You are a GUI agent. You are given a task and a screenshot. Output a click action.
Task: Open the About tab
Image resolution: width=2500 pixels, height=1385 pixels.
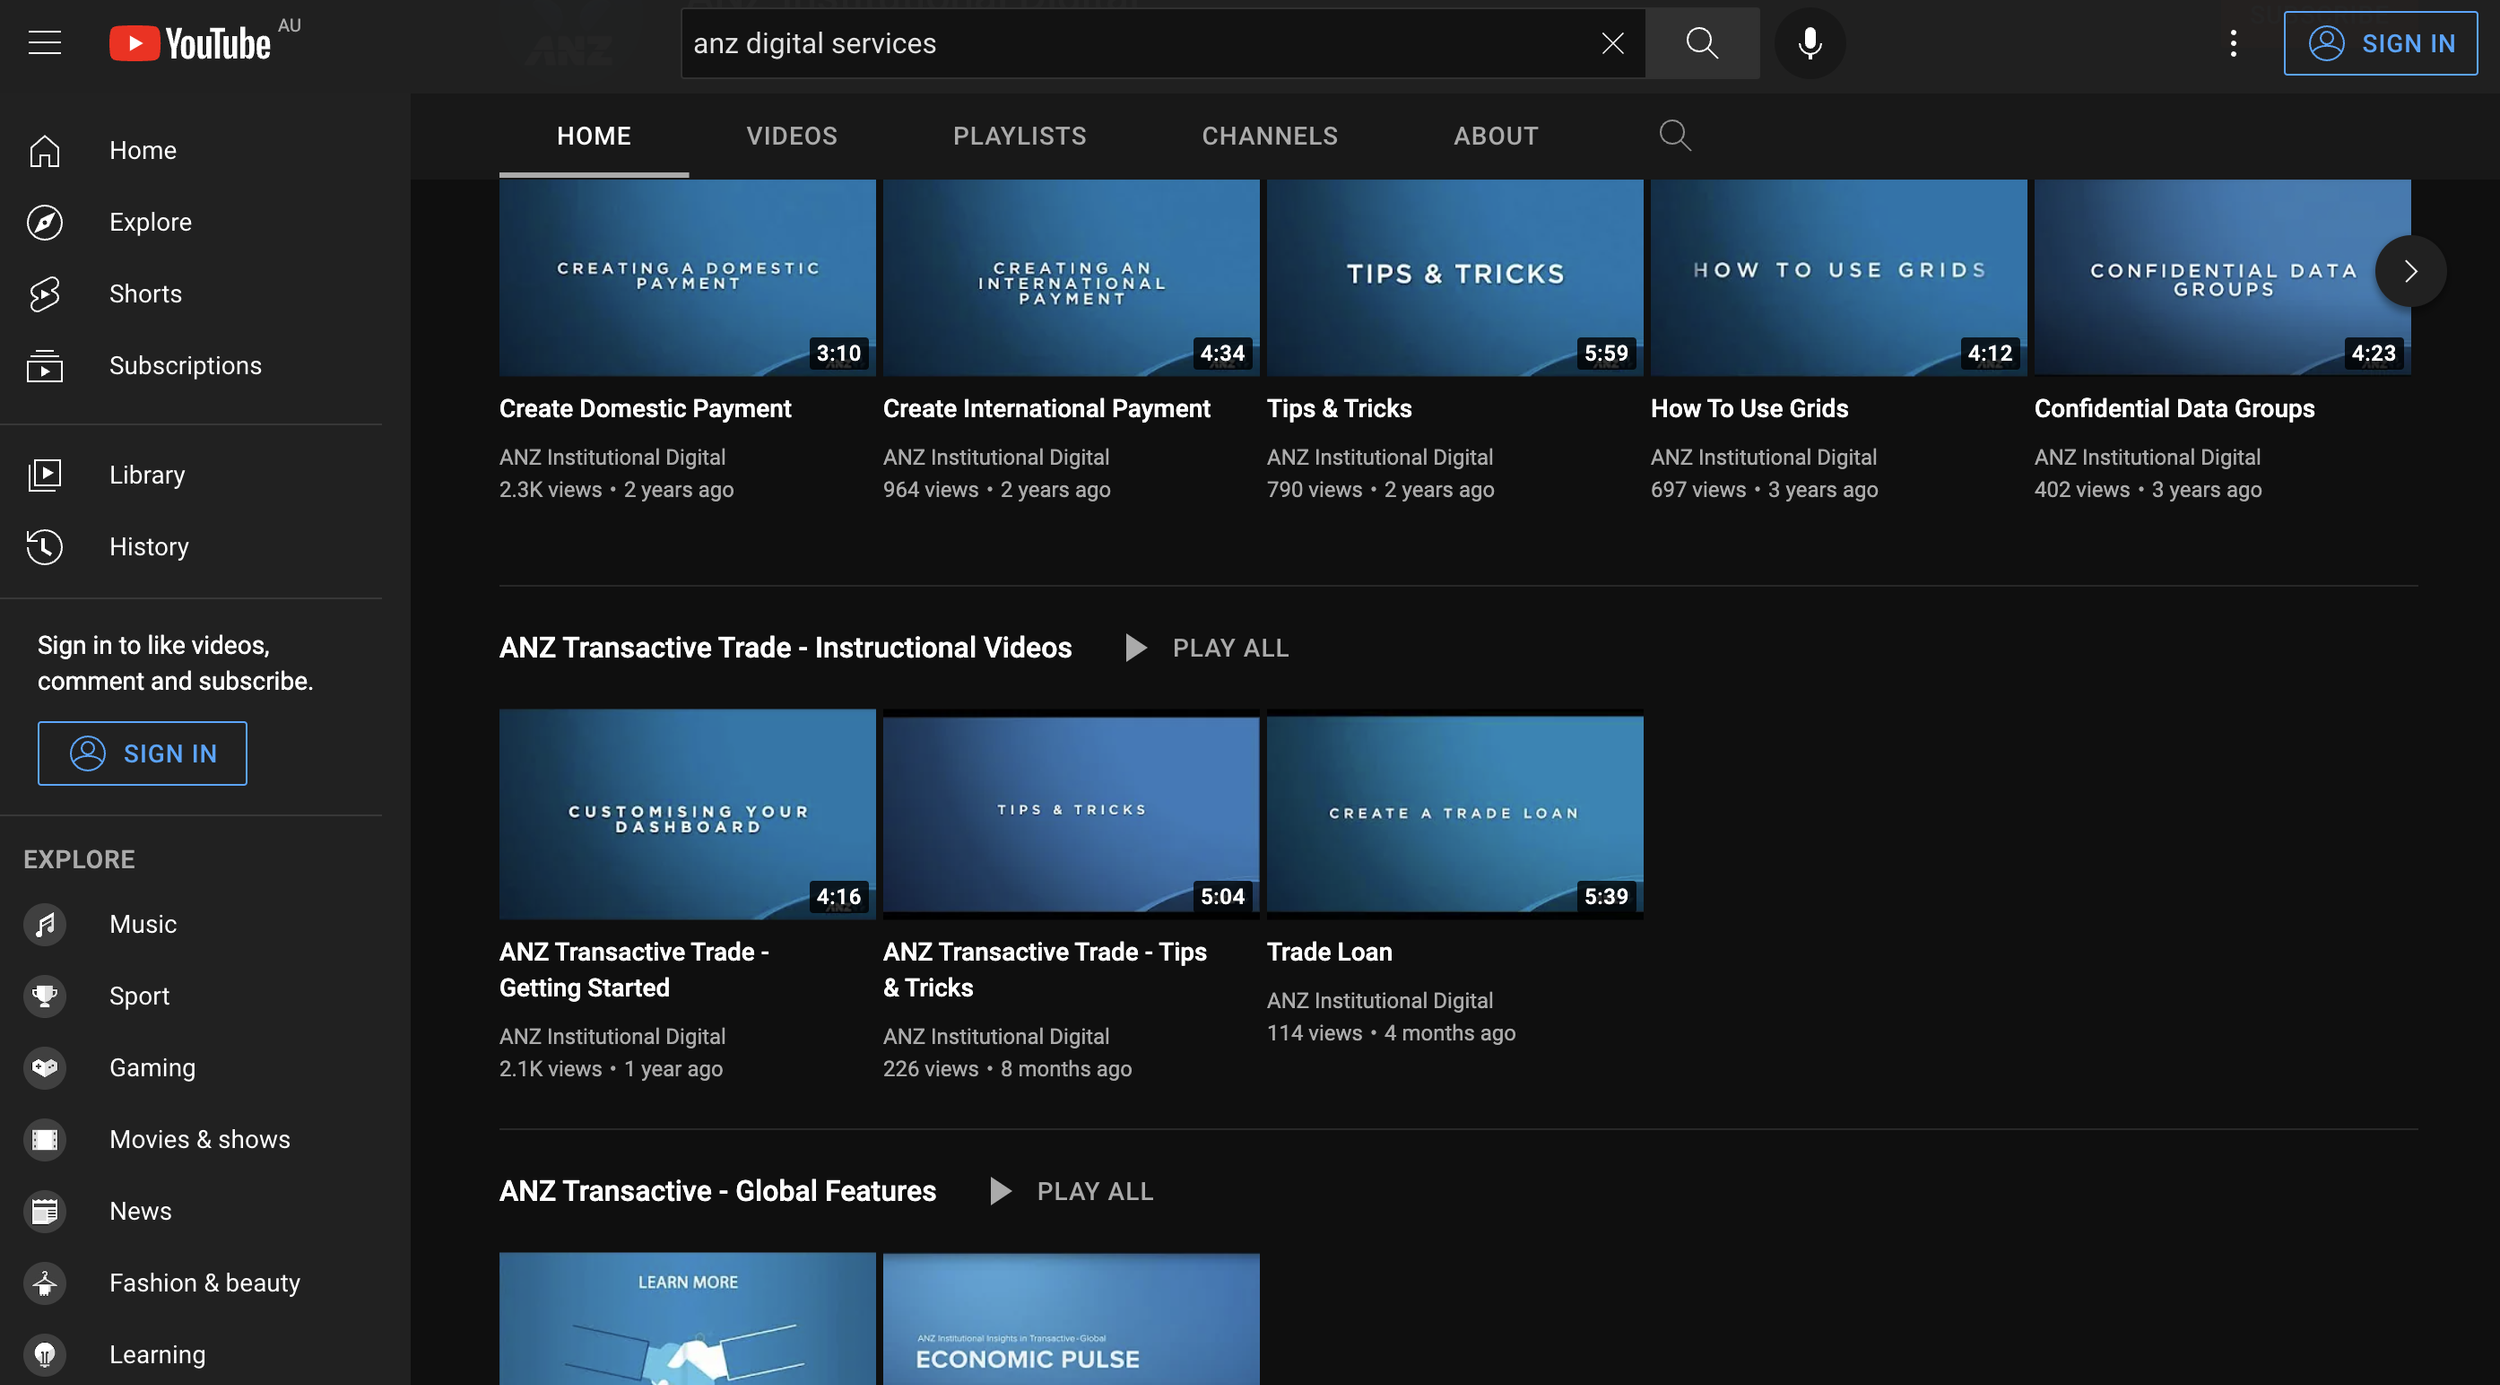(x=1496, y=136)
